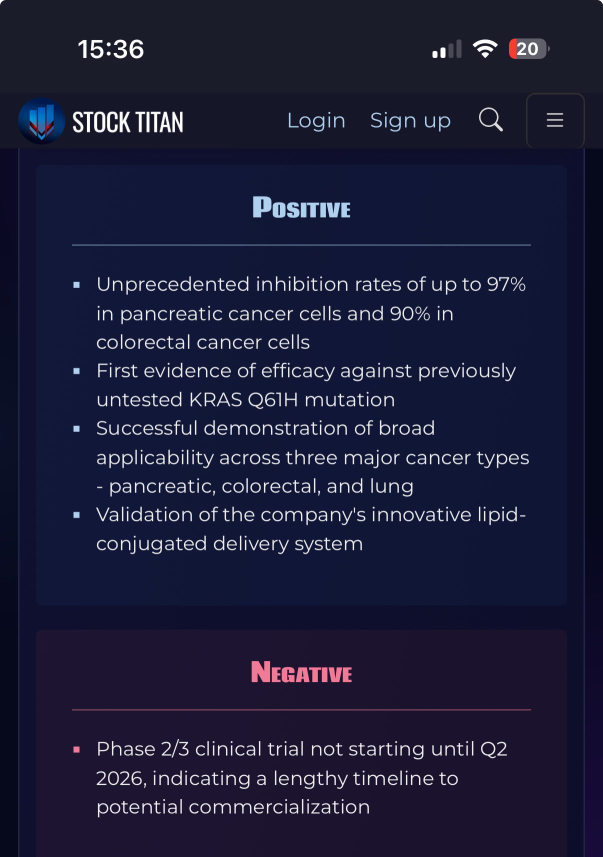The width and height of the screenshot is (603, 857).
Task: Tap the lipid-conjugated delivery system bullet
Action: 311,529
